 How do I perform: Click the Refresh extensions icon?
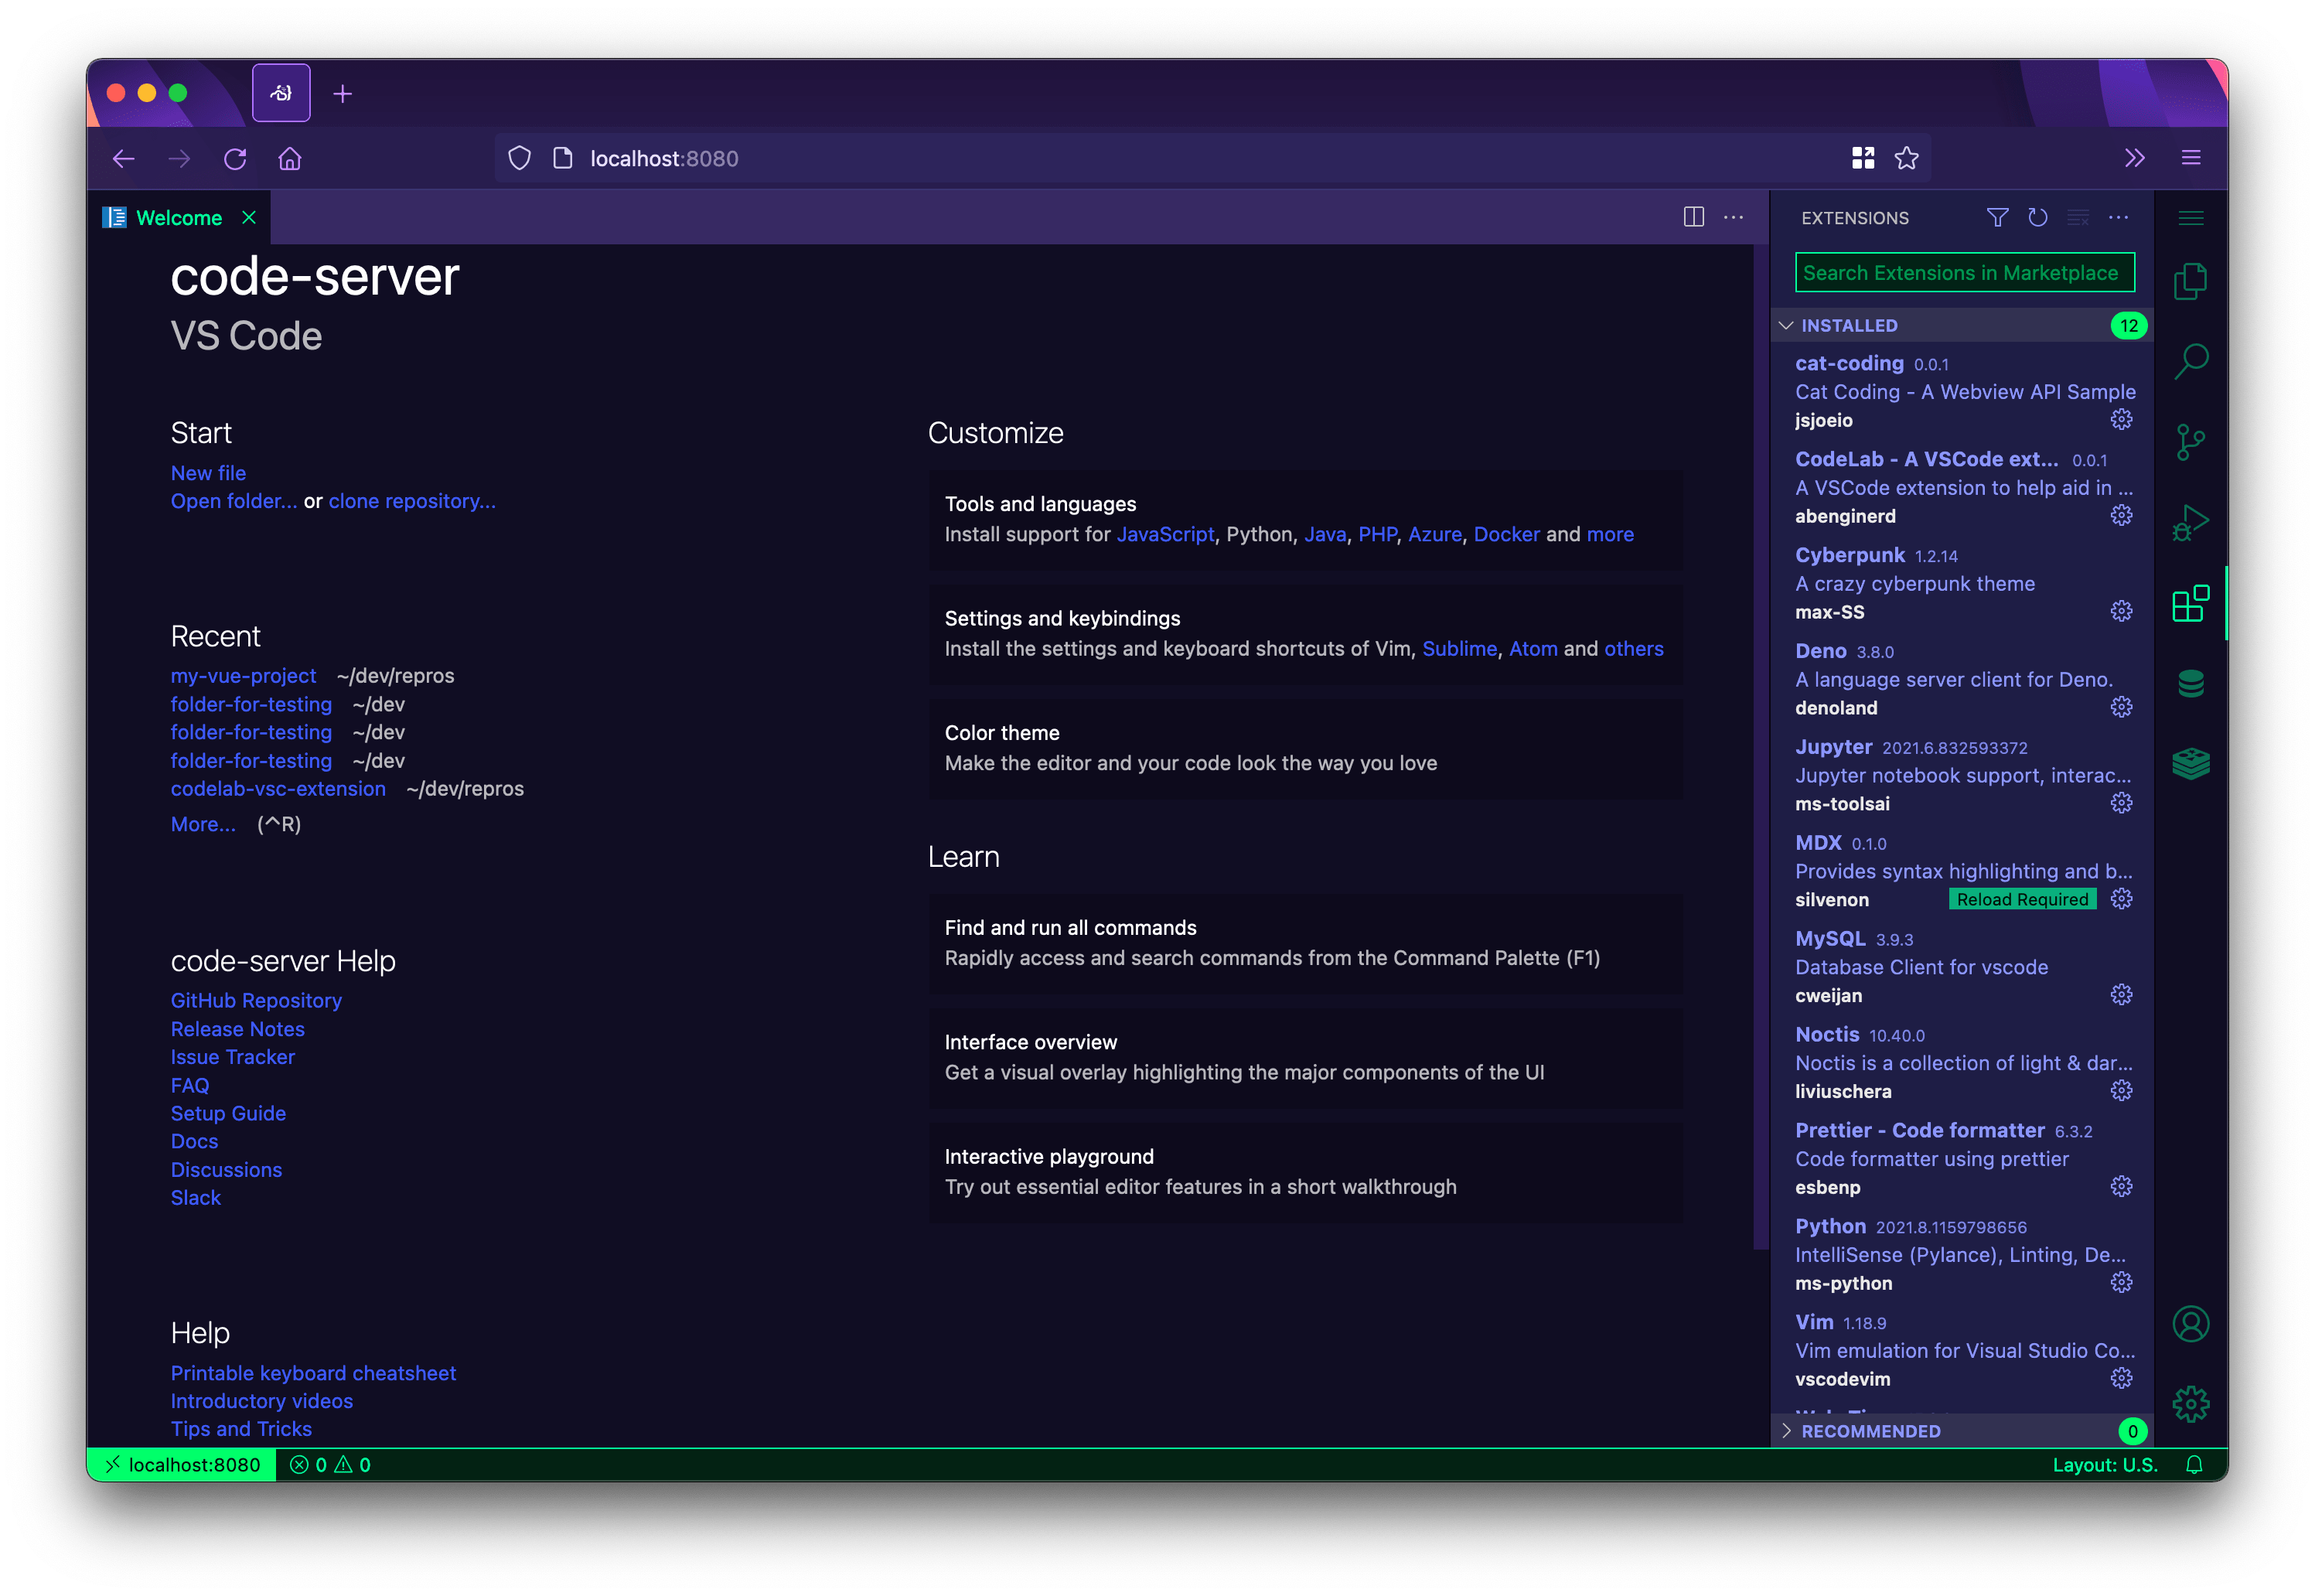tap(2037, 218)
